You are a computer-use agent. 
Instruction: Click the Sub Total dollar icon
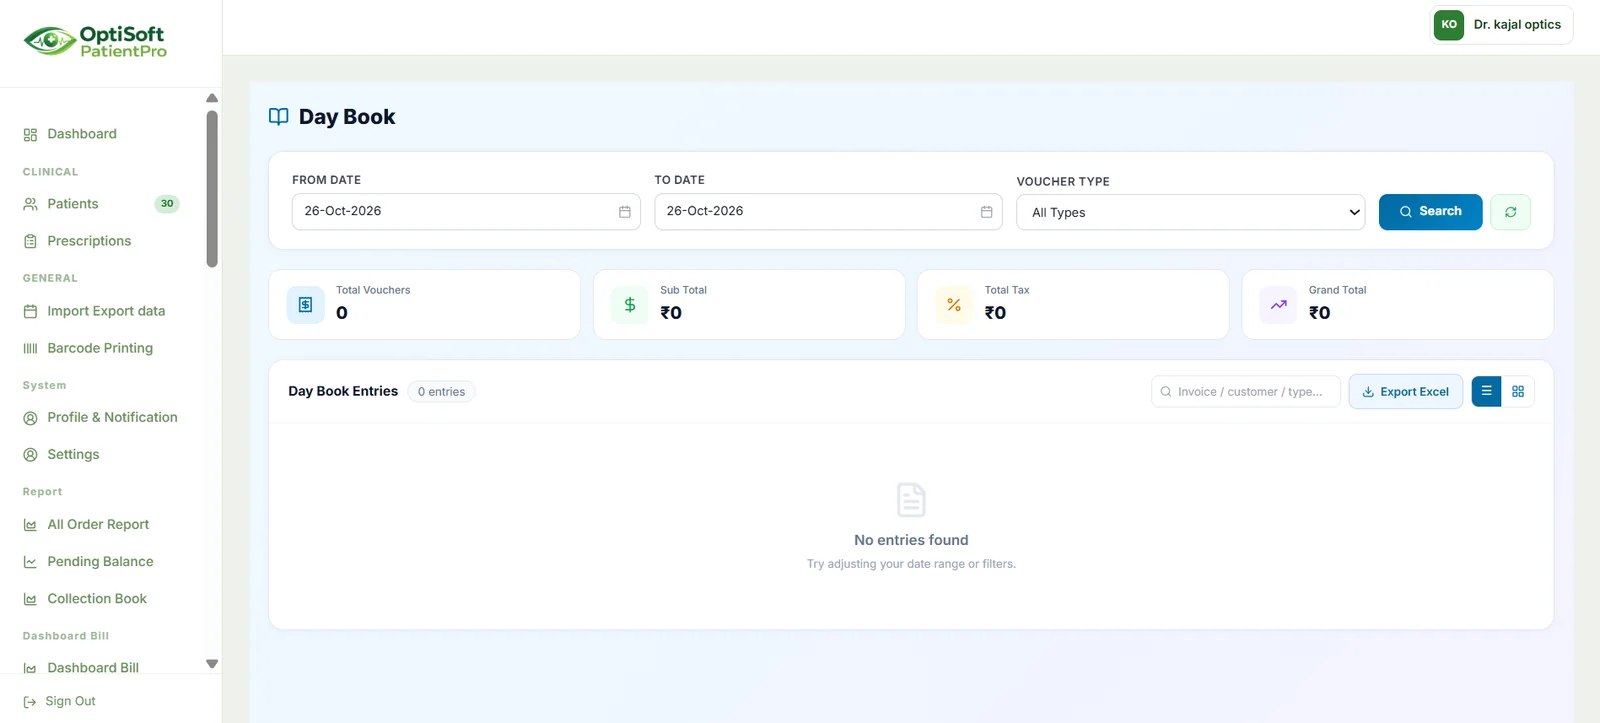(x=630, y=305)
